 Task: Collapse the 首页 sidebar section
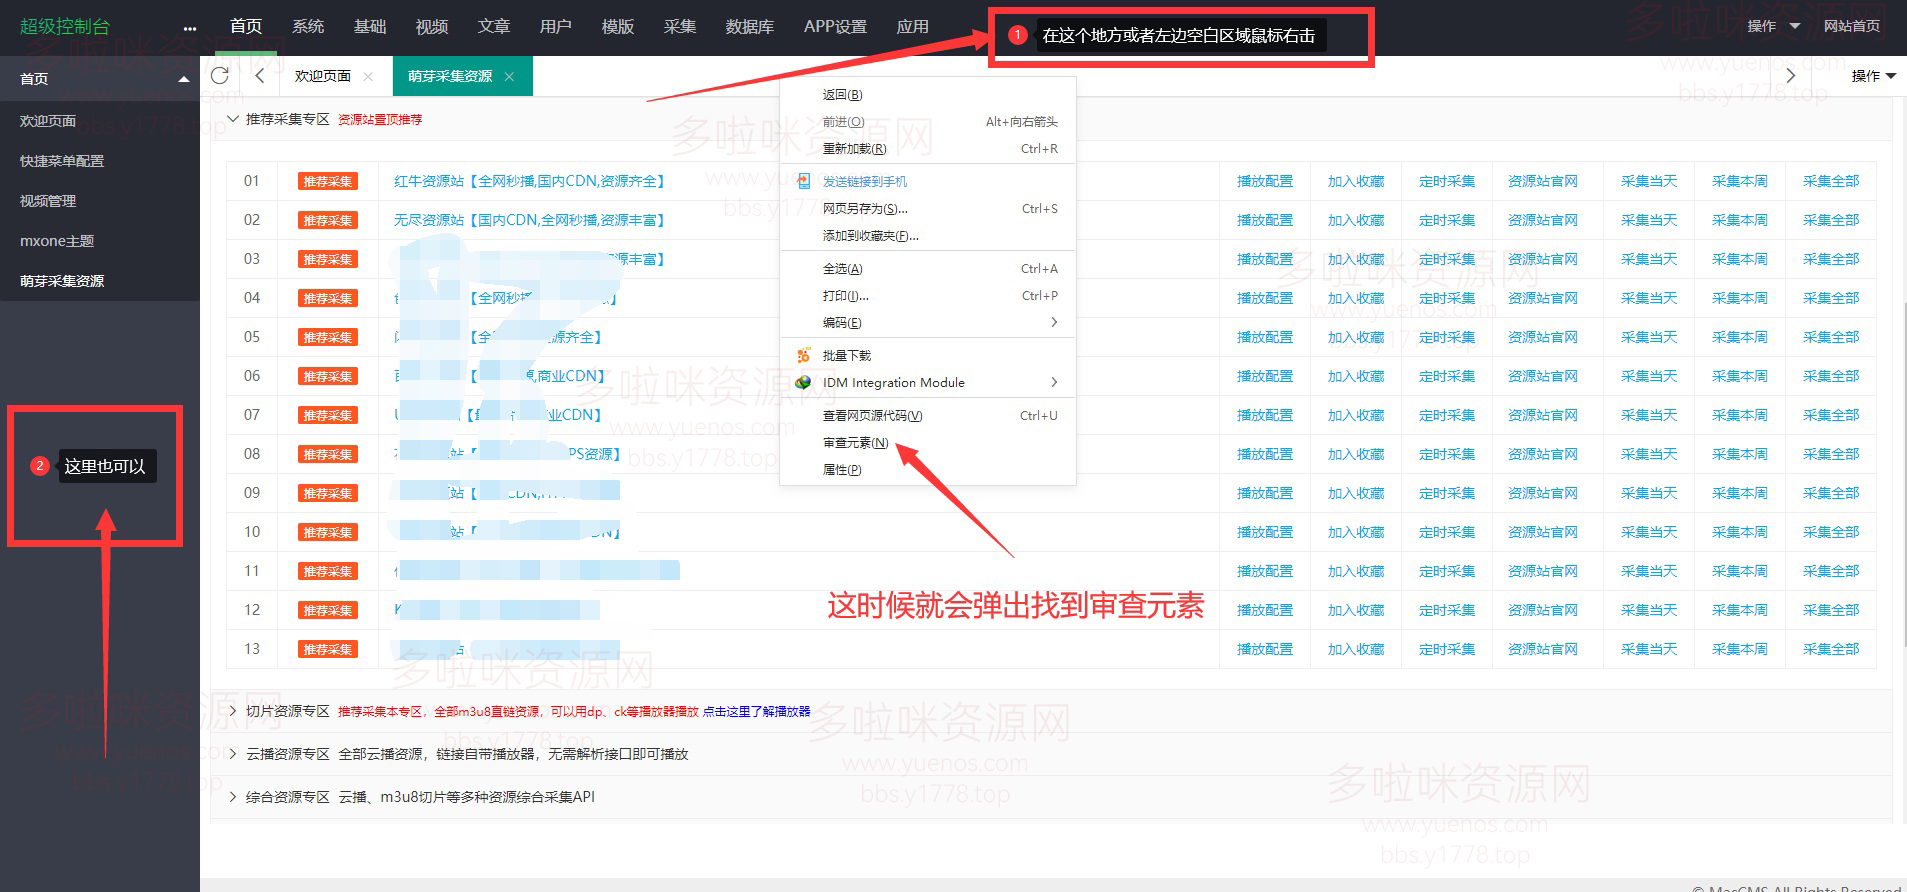point(184,79)
